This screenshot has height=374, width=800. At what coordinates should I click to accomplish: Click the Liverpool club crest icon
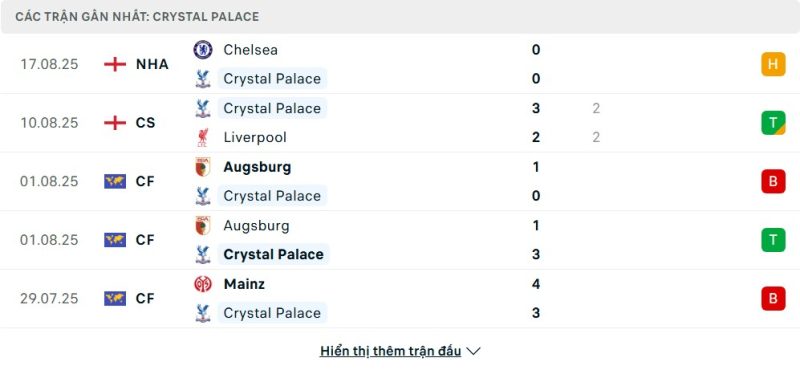tap(203, 138)
